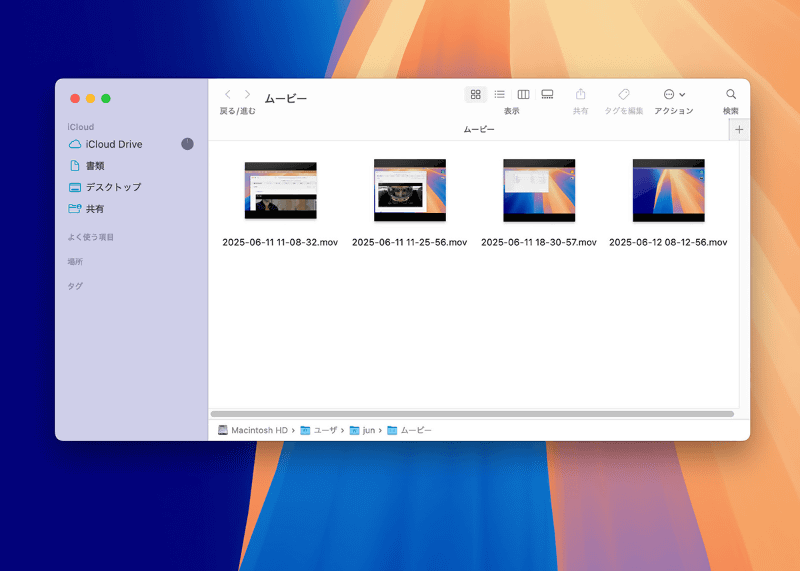Open the アクション ellipsis menu

(674, 94)
